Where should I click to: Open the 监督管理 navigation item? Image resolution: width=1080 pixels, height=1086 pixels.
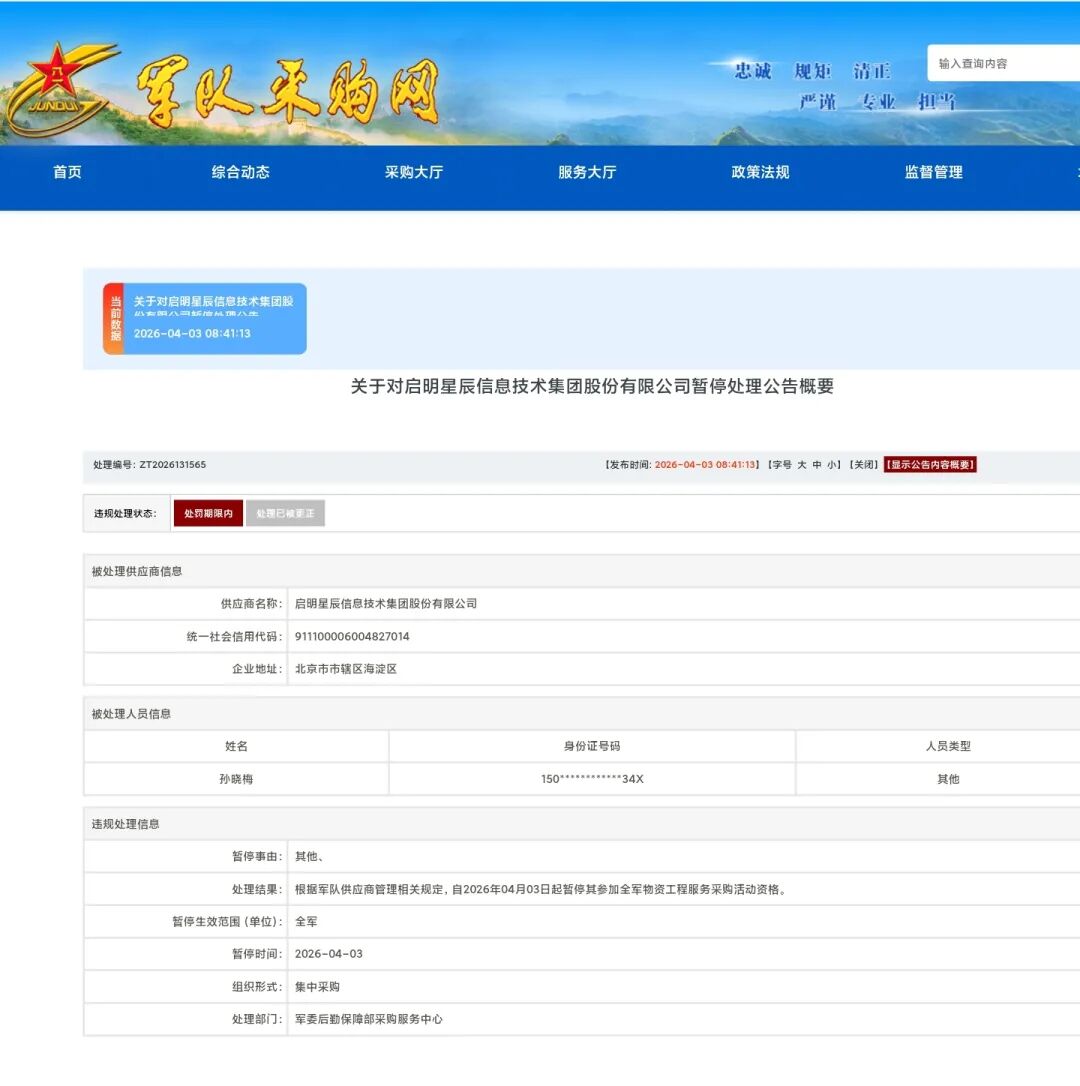click(x=933, y=172)
